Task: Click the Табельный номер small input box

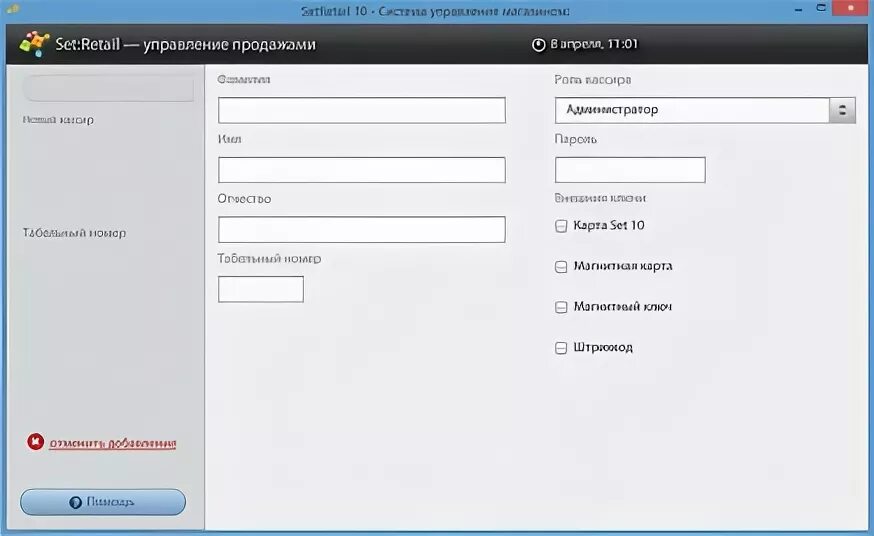Action: click(x=261, y=289)
